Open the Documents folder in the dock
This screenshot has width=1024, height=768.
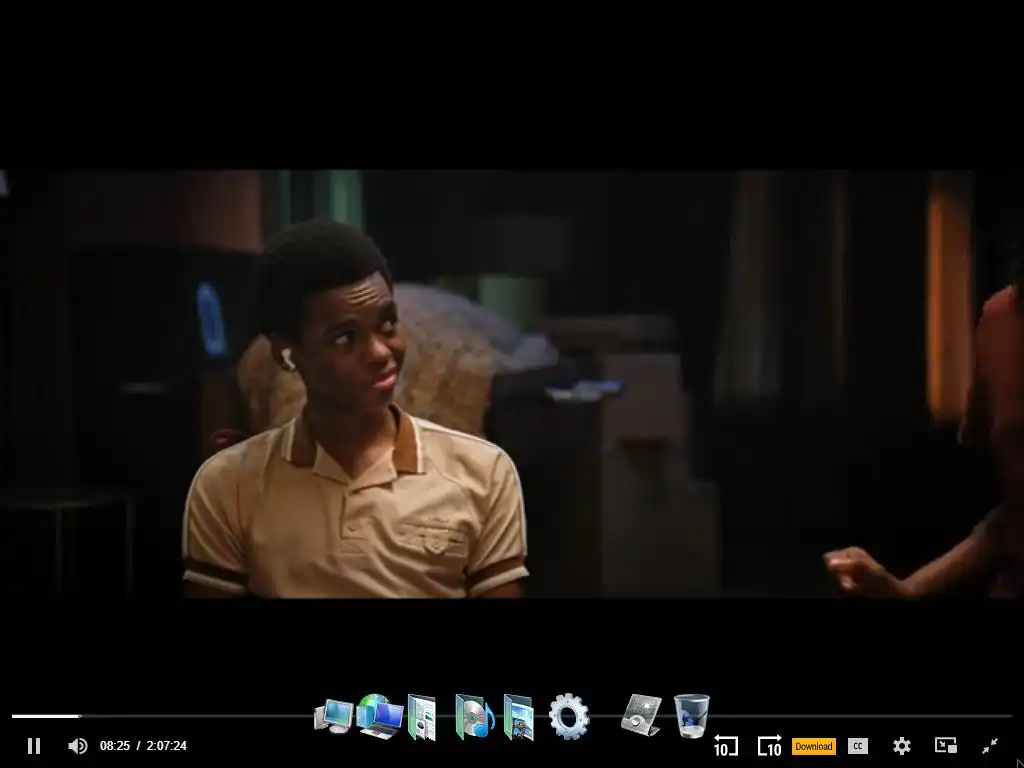coord(422,717)
